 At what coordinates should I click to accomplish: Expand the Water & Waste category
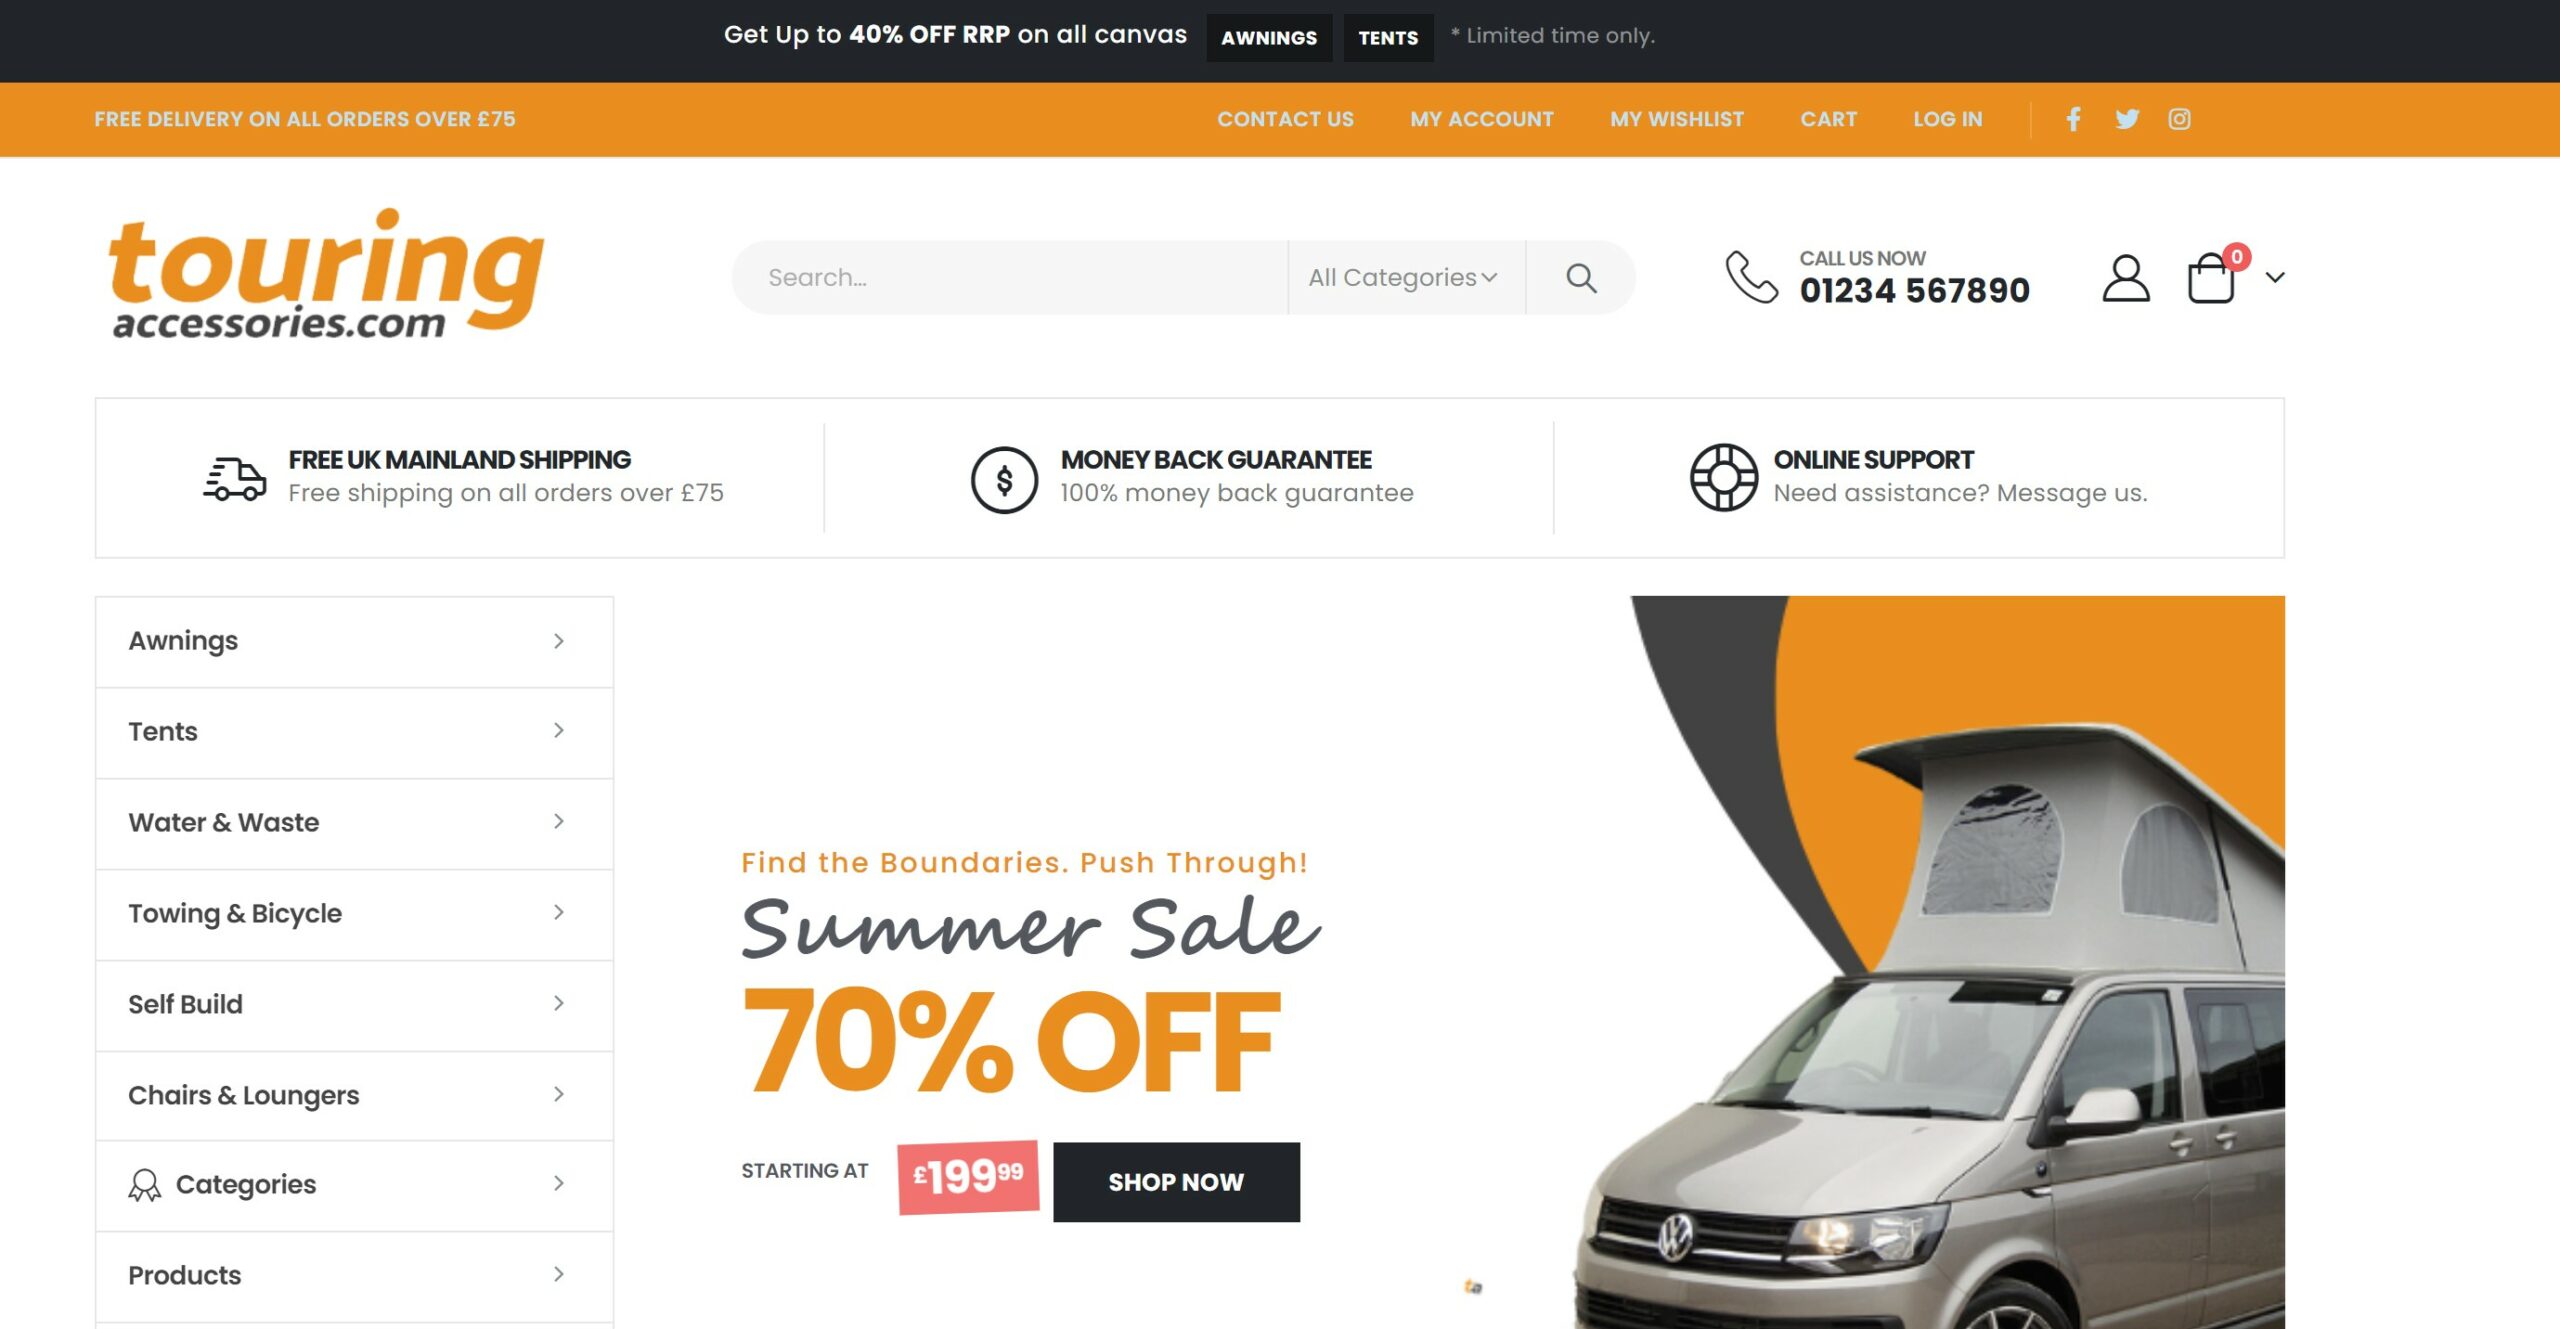point(354,822)
